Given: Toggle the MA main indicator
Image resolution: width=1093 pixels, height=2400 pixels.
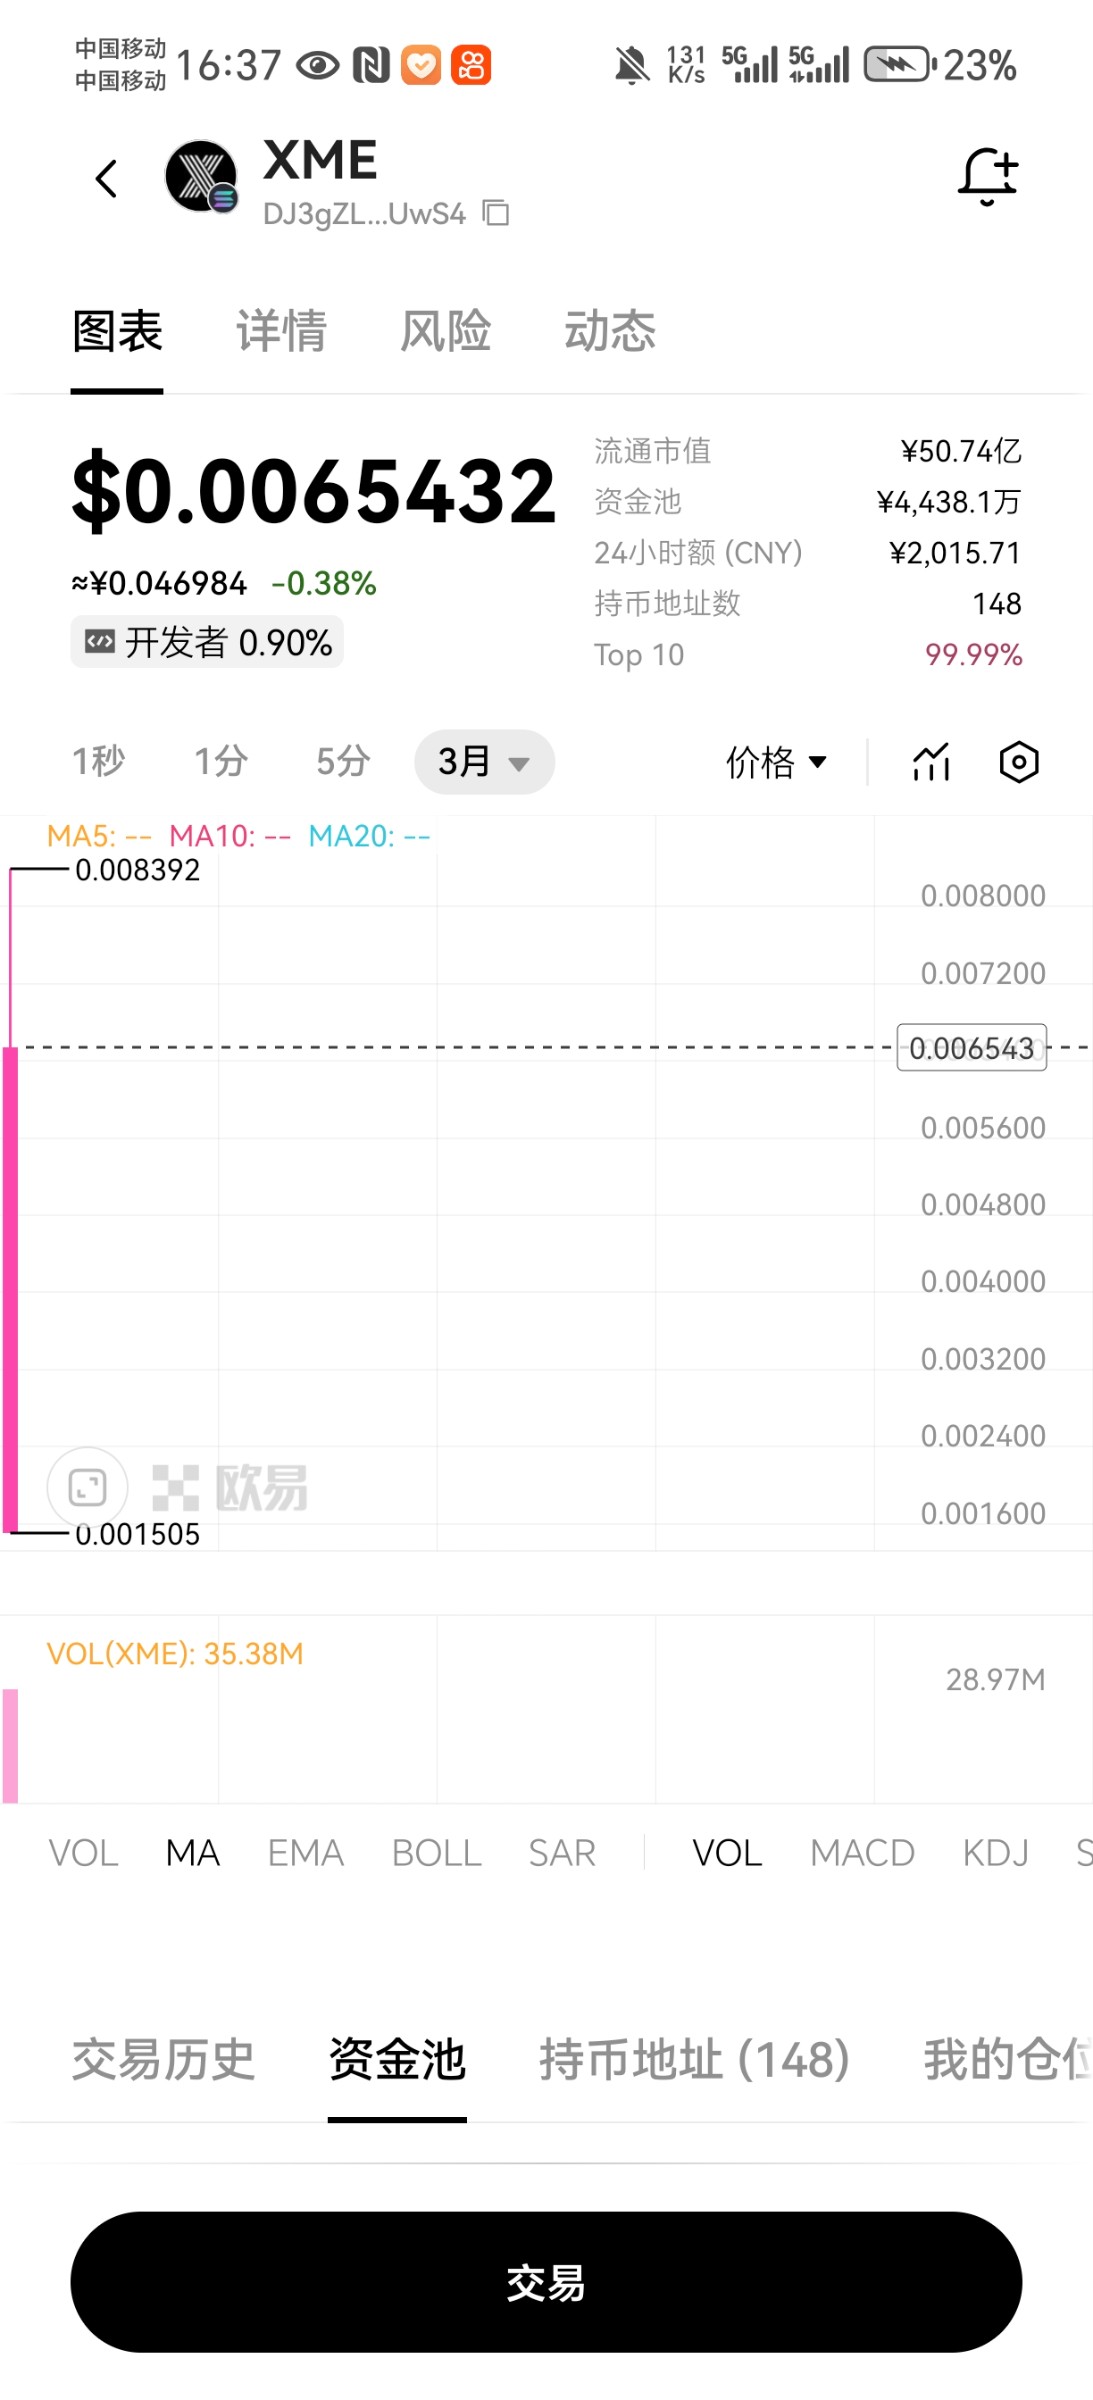Looking at the screenshot, I should 192,1853.
